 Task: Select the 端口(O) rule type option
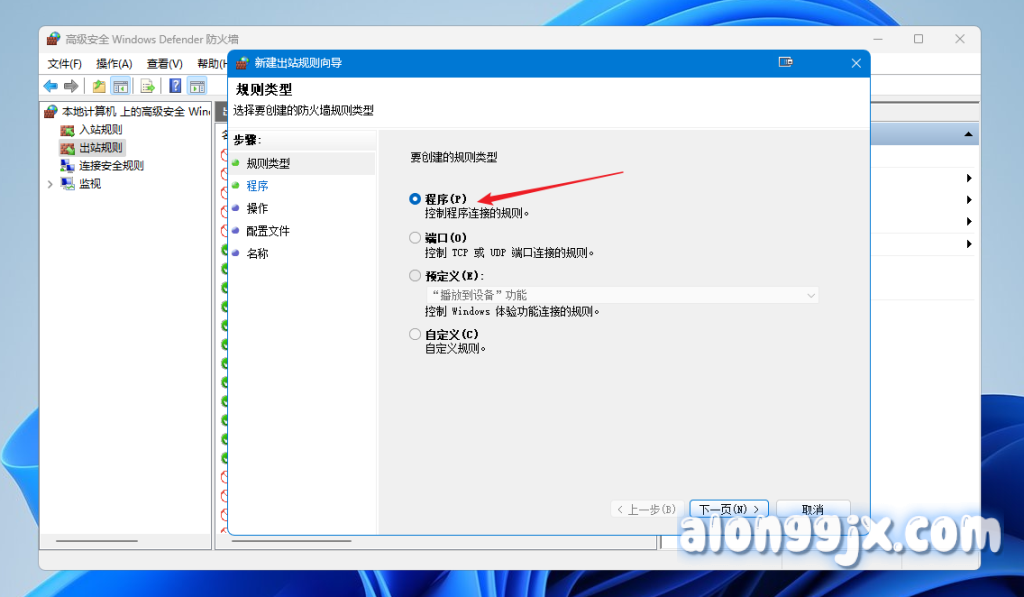[415, 238]
